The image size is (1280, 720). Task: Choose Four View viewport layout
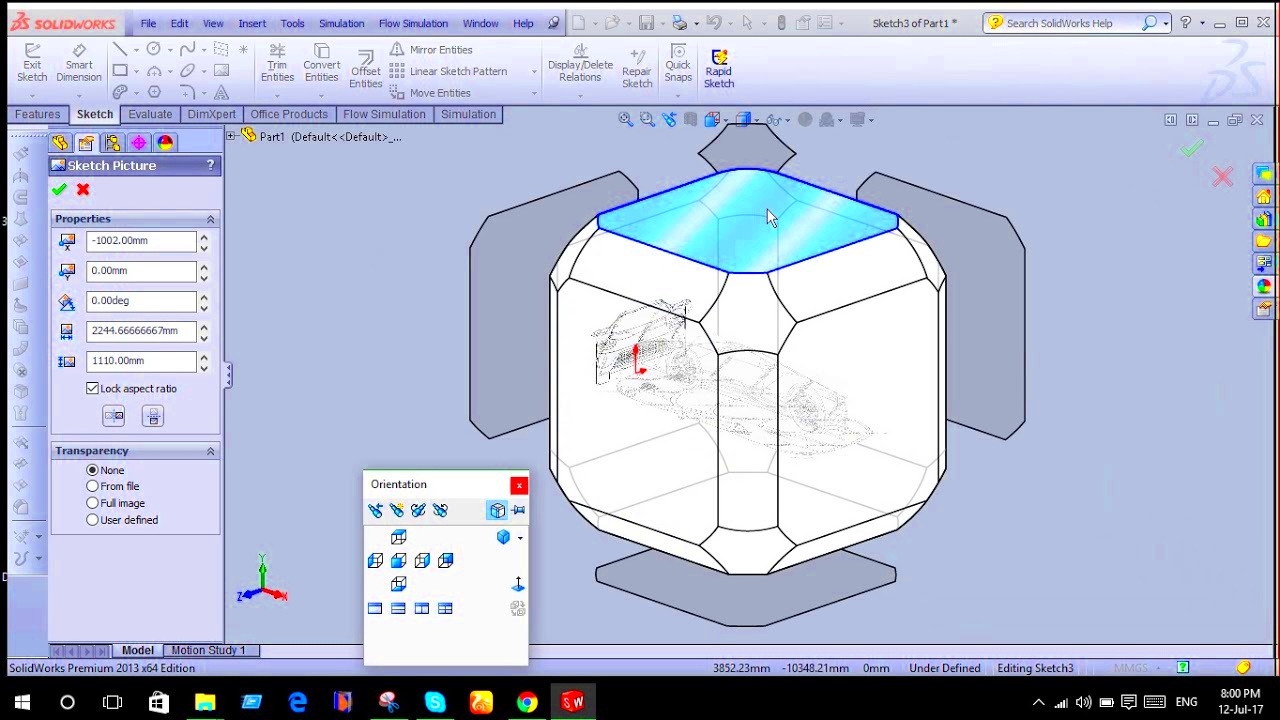pos(445,608)
